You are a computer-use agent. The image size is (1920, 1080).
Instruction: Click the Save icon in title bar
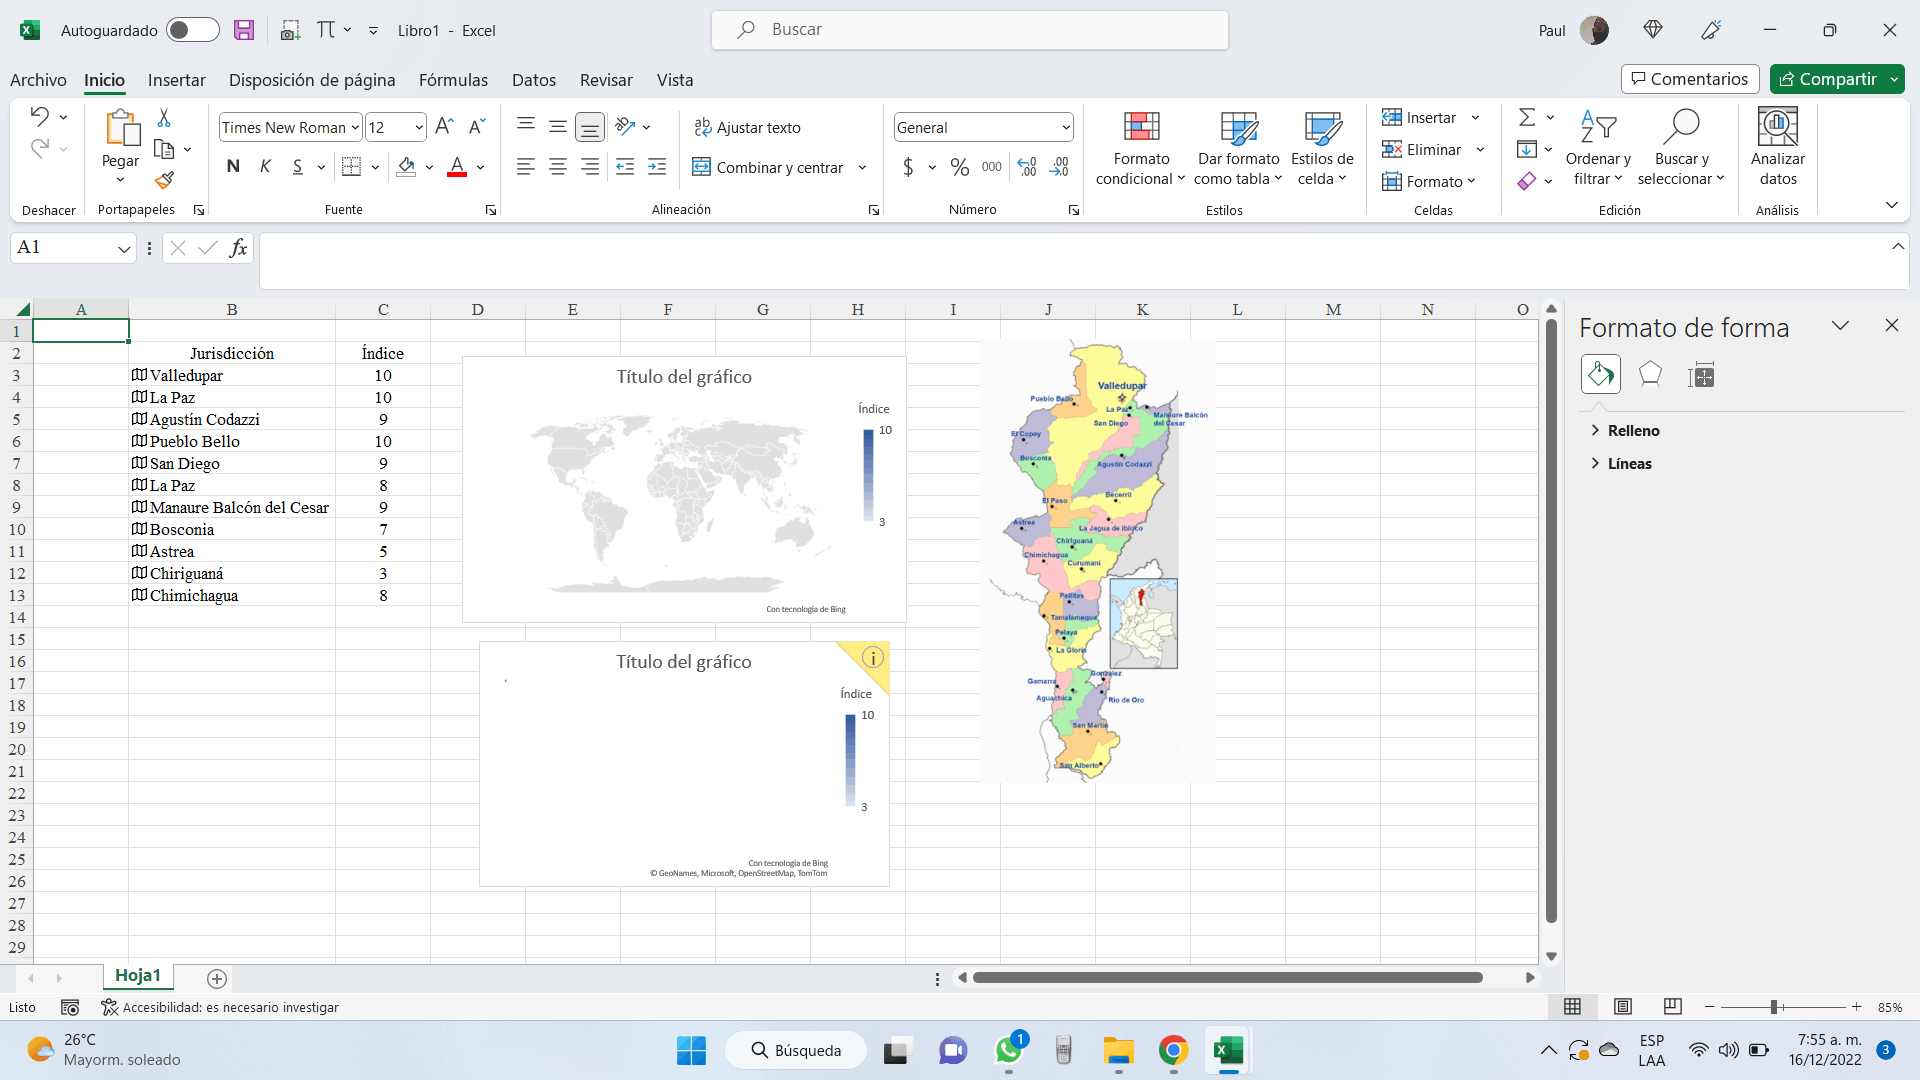click(x=244, y=30)
